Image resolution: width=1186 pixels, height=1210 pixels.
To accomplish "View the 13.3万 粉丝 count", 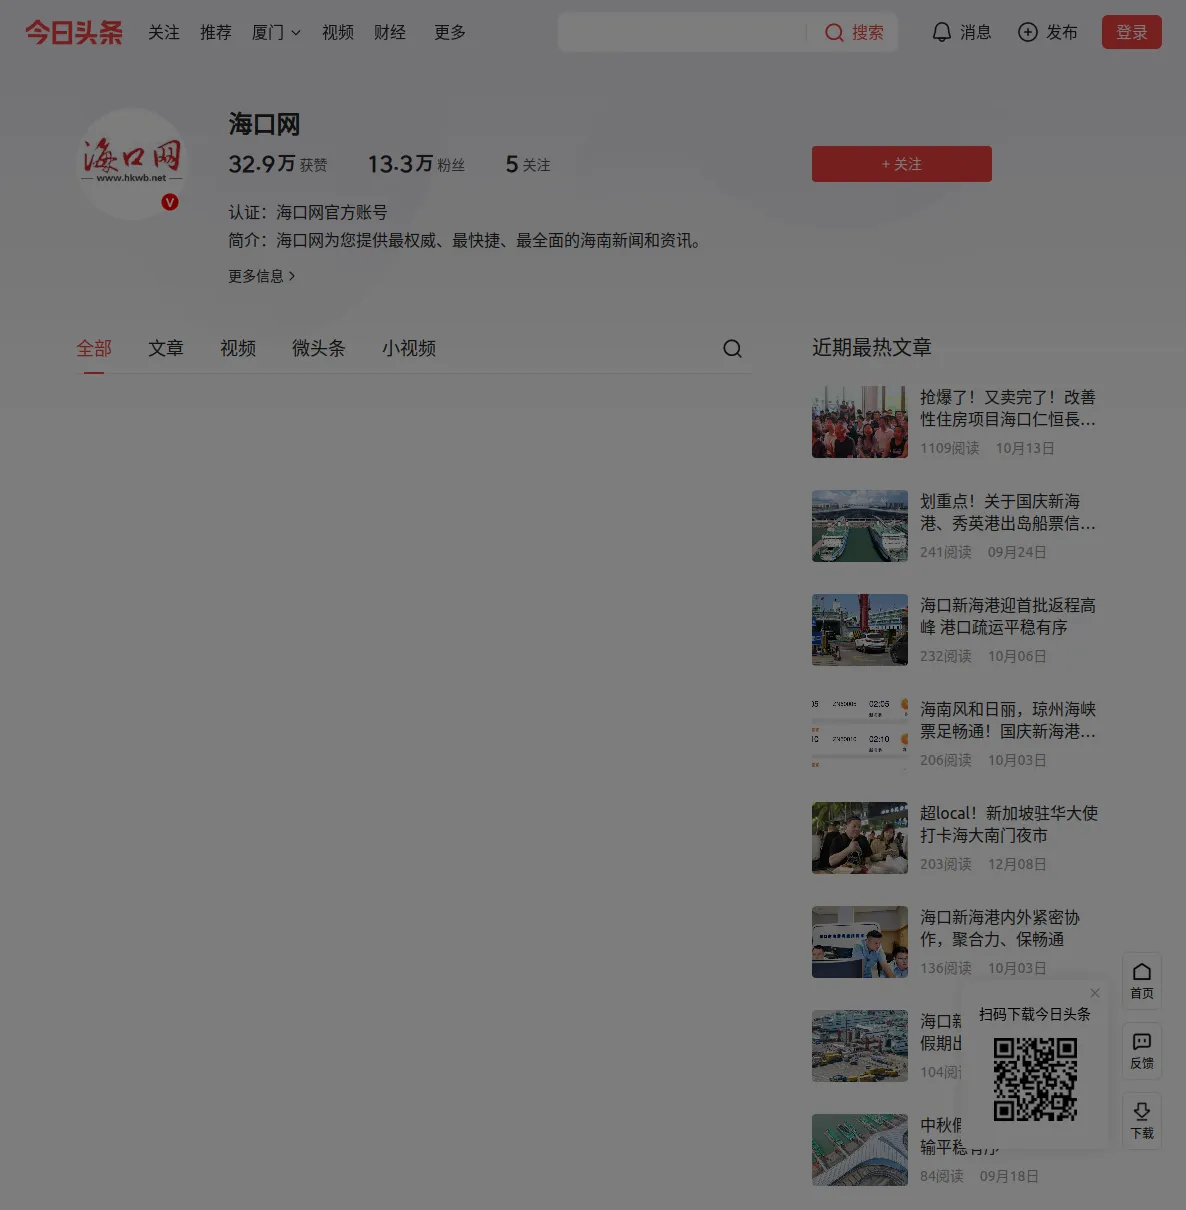I will (417, 164).
